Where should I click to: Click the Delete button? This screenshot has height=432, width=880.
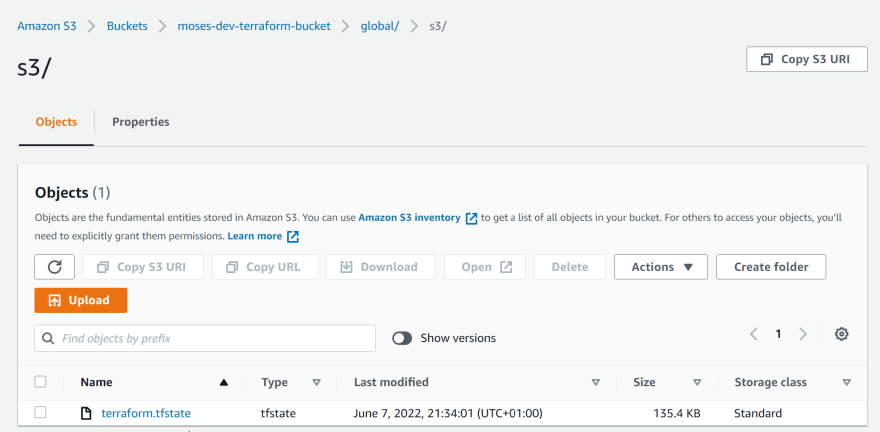point(570,267)
